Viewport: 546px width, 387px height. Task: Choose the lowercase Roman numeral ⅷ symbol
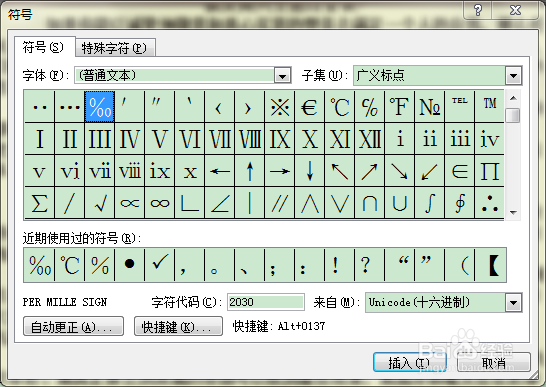point(130,171)
